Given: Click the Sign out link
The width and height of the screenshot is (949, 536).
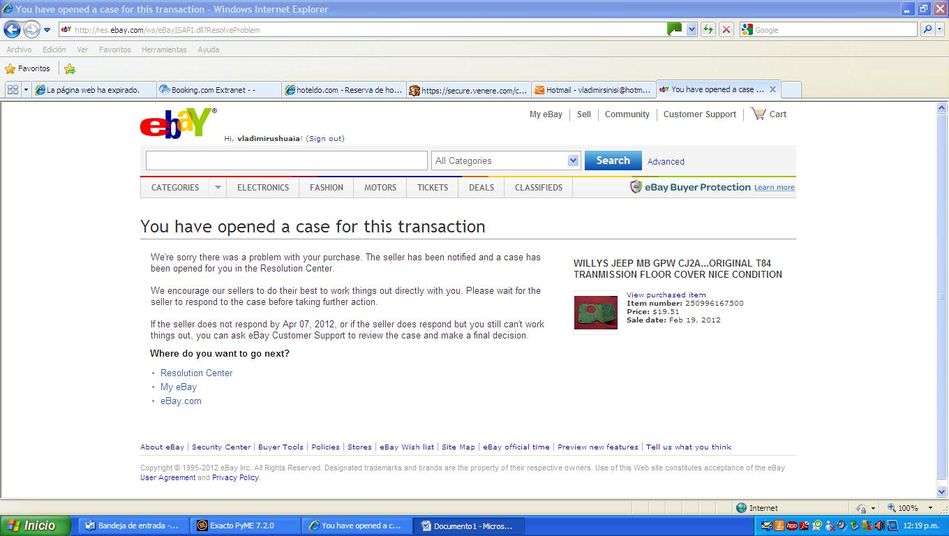Looking at the screenshot, I should [326, 139].
